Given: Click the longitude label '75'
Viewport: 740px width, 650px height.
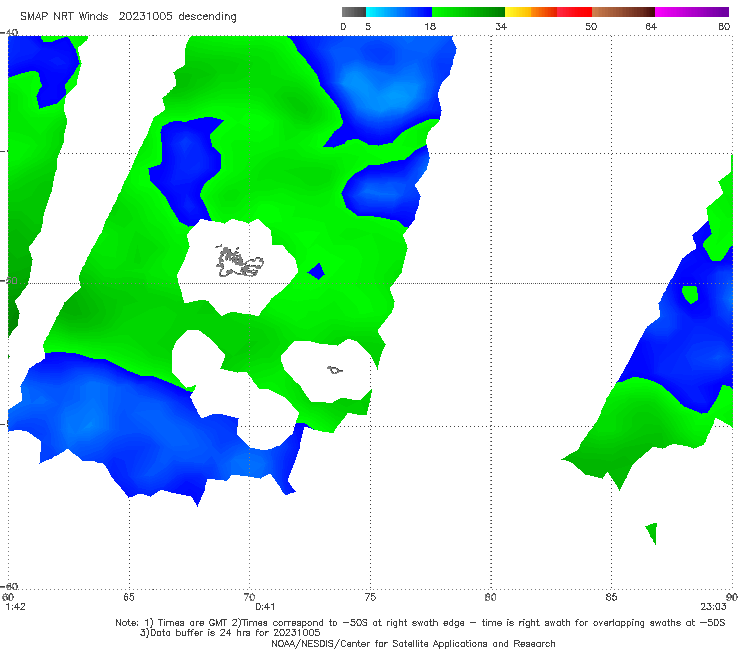Looking at the screenshot, I should pos(370,597).
